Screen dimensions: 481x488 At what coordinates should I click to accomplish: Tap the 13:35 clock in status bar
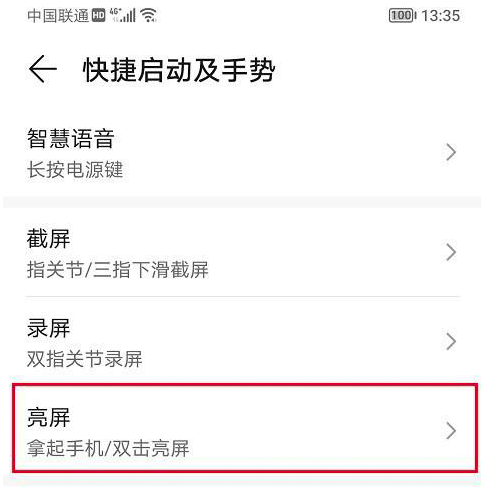coord(440,16)
